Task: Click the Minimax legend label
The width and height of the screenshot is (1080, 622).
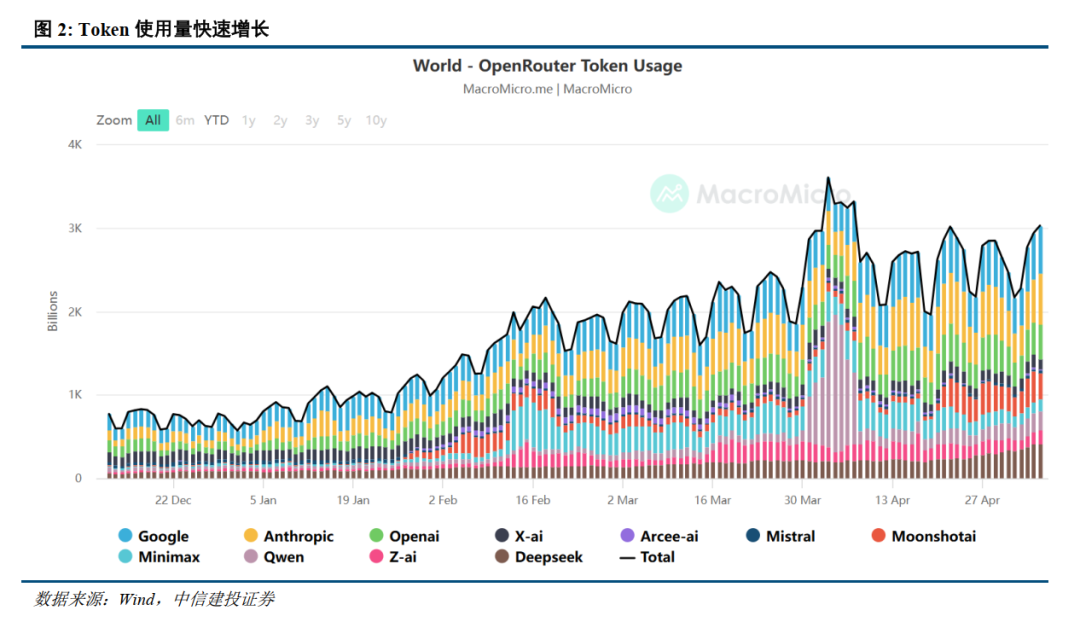Action: [x=169, y=557]
